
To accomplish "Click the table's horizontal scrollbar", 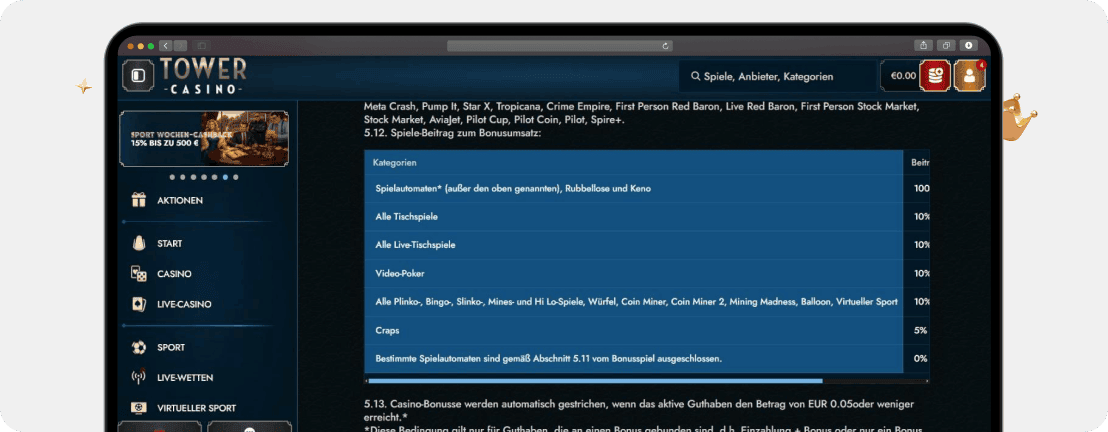I will pos(594,380).
